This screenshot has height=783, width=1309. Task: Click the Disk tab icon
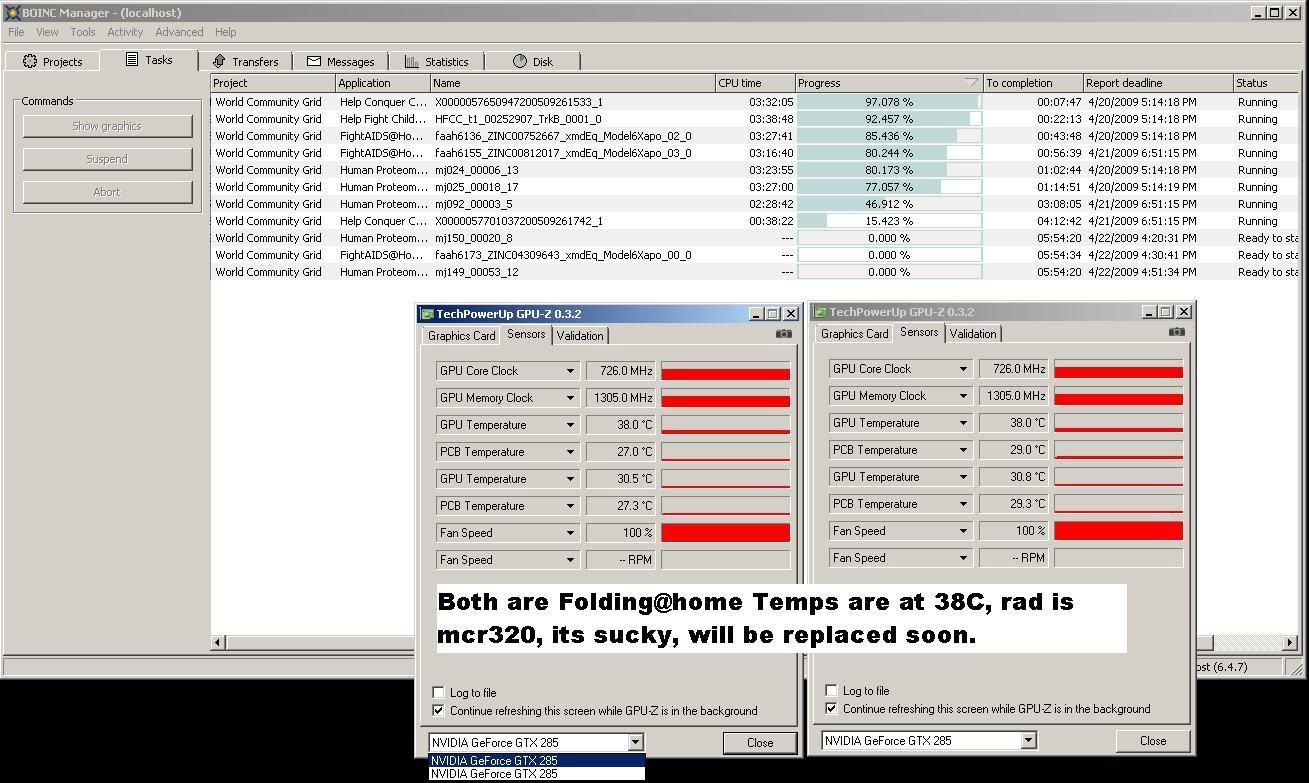pyautogui.click(x=520, y=61)
